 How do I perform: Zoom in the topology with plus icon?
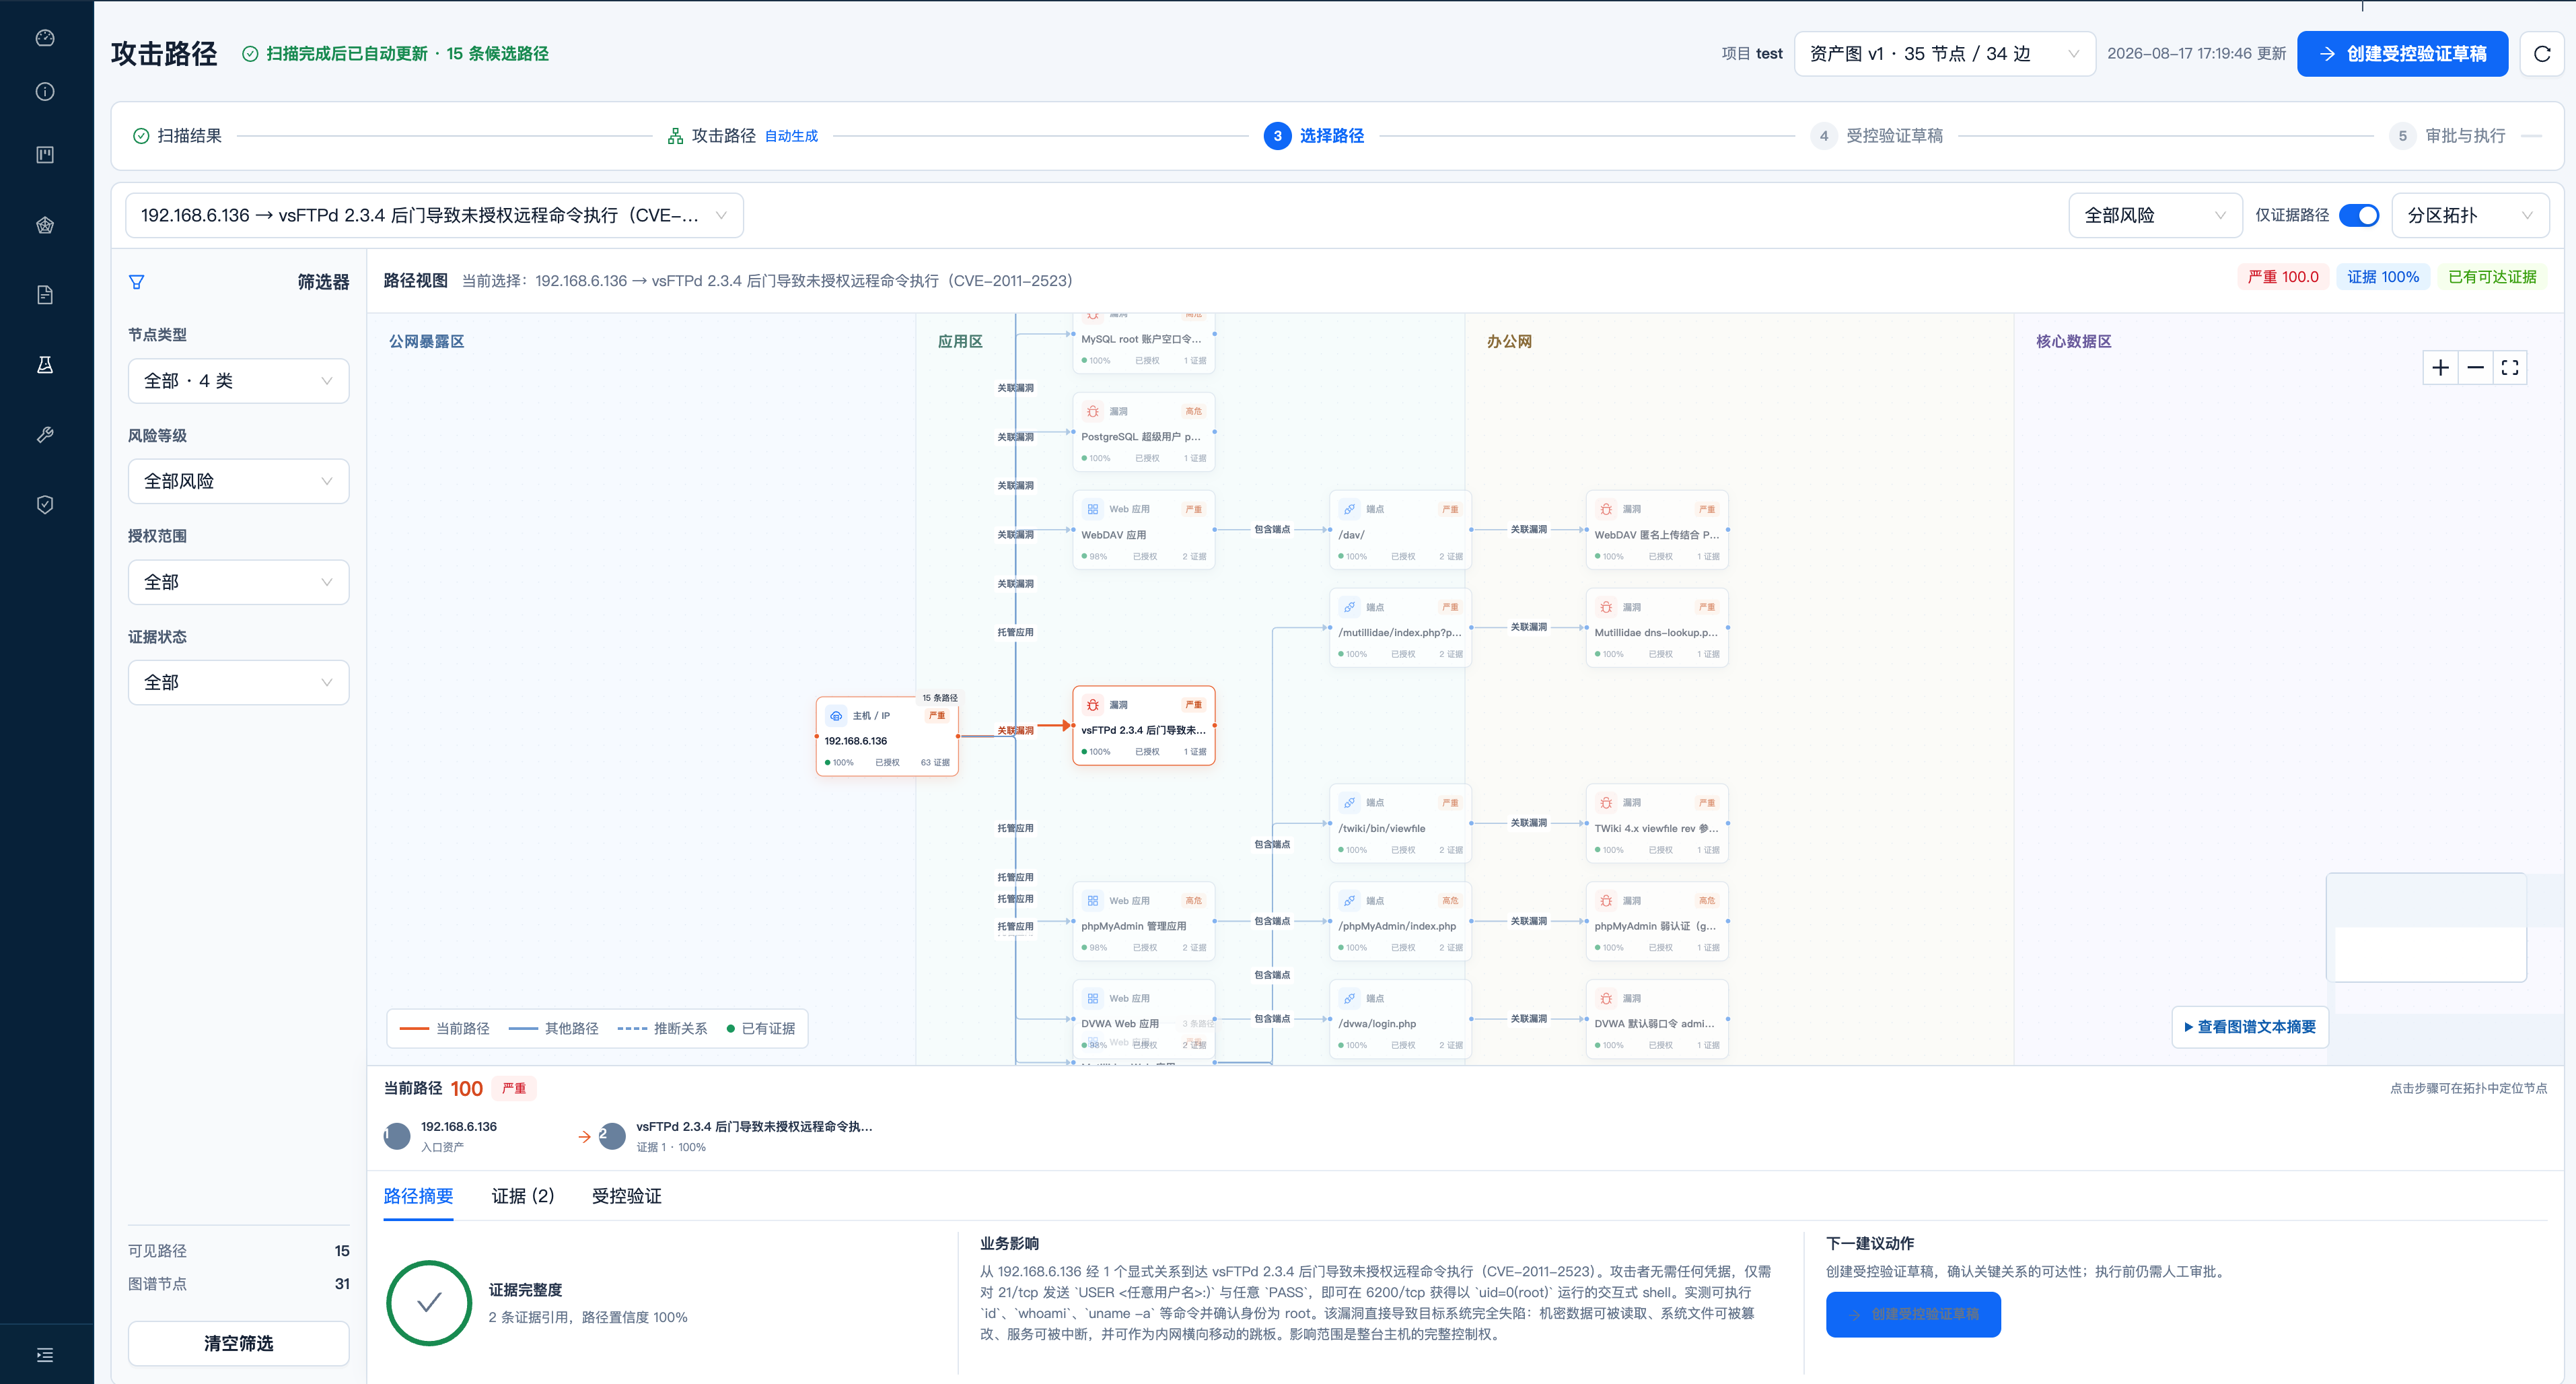[2440, 368]
